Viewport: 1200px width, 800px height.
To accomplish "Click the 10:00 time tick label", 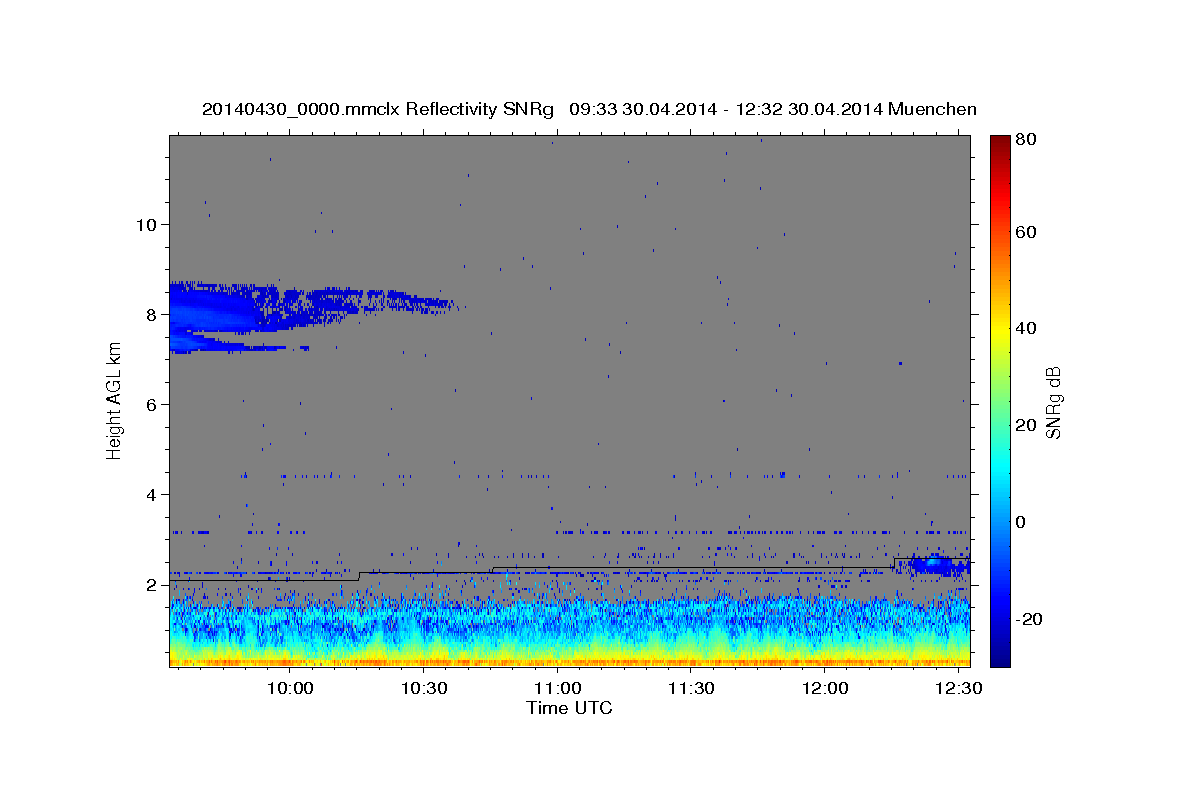I will [x=291, y=689].
